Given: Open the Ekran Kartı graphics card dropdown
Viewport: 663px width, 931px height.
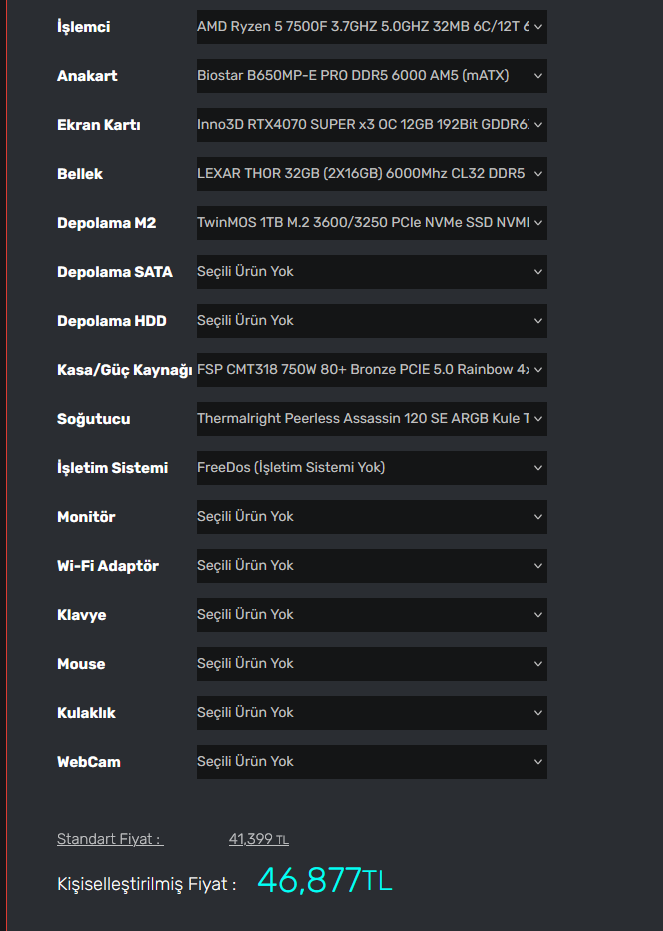Looking at the screenshot, I should point(371,125).
